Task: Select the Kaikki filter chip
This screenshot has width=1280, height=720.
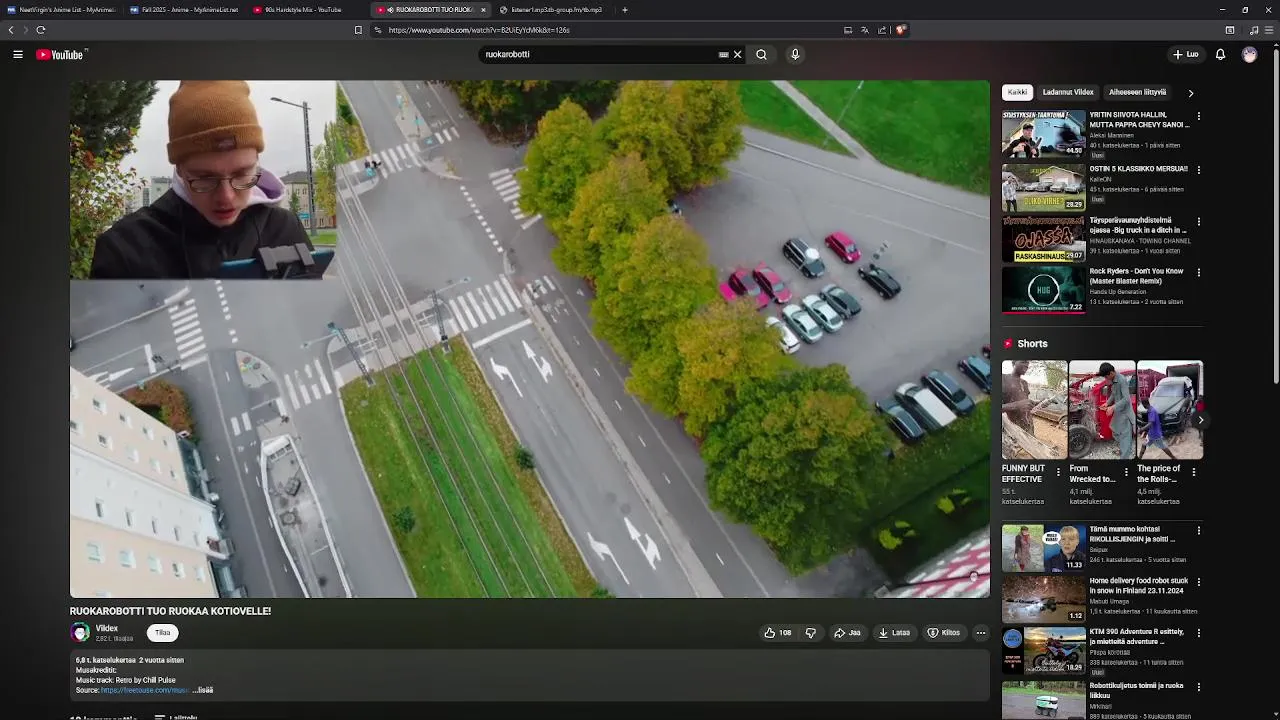Action: pos(1017,92)
